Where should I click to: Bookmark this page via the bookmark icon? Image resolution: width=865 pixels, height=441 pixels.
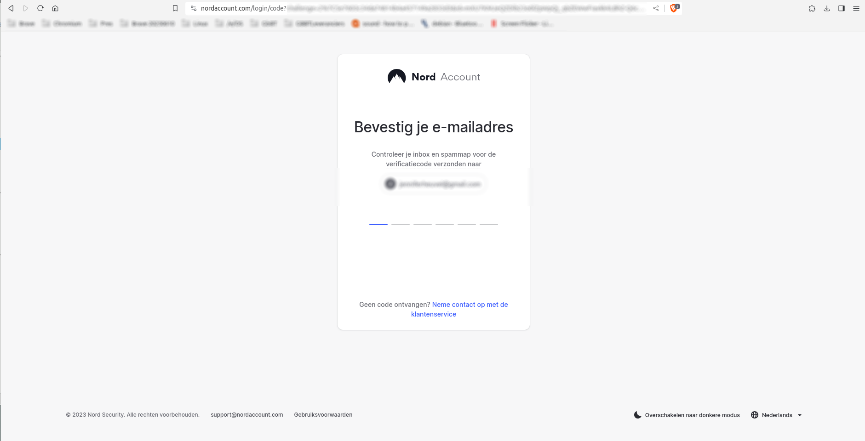(175, 8)
